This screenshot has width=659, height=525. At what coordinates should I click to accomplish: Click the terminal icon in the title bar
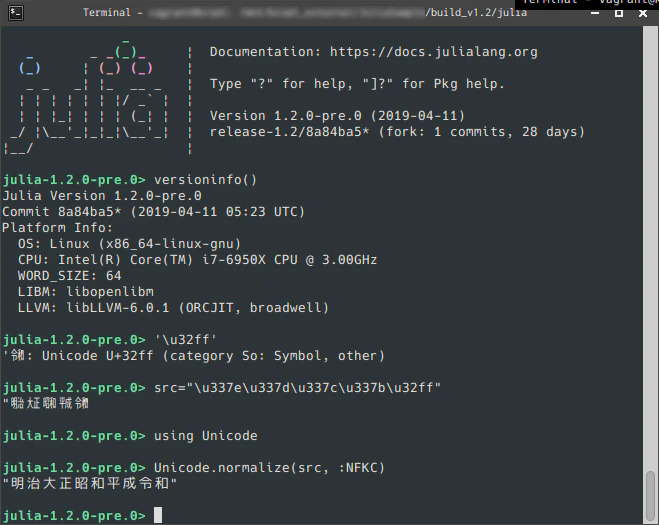[16, 13]
